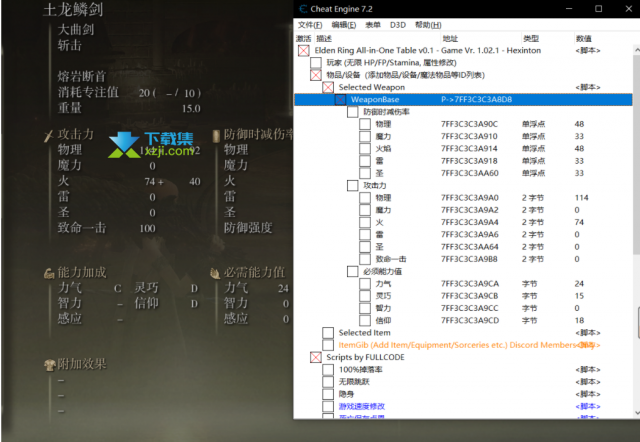Click <脚本> value of Selected Weapon row

(588, 87)
